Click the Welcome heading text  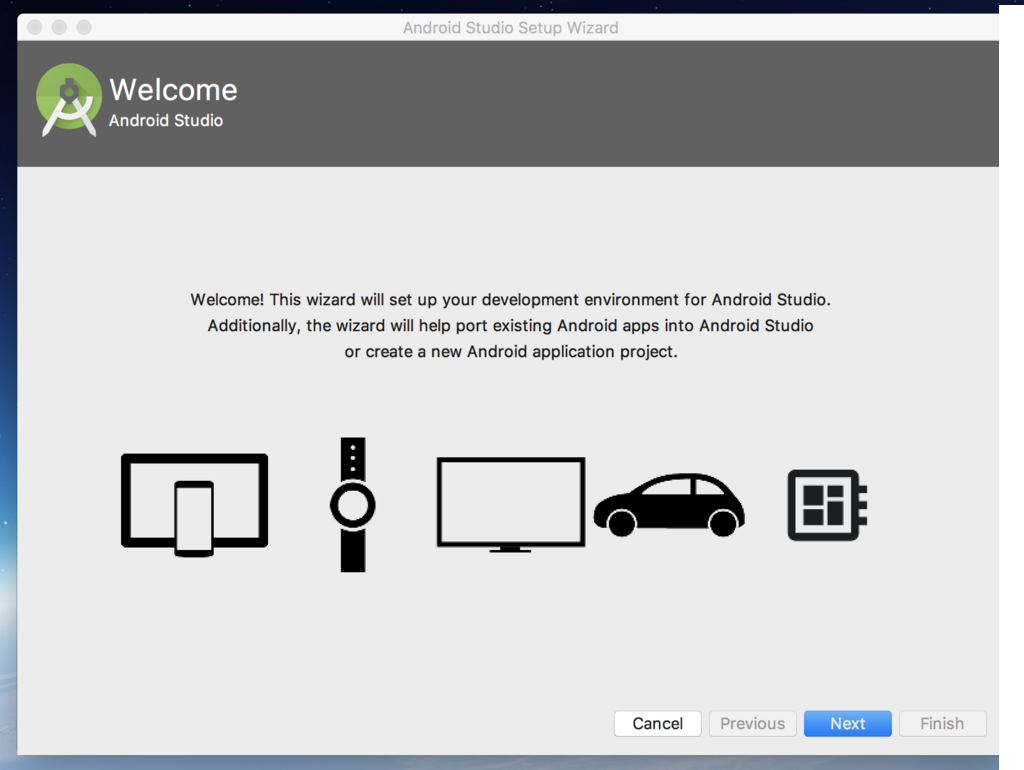pyautogui.click(x=173, y=89)
